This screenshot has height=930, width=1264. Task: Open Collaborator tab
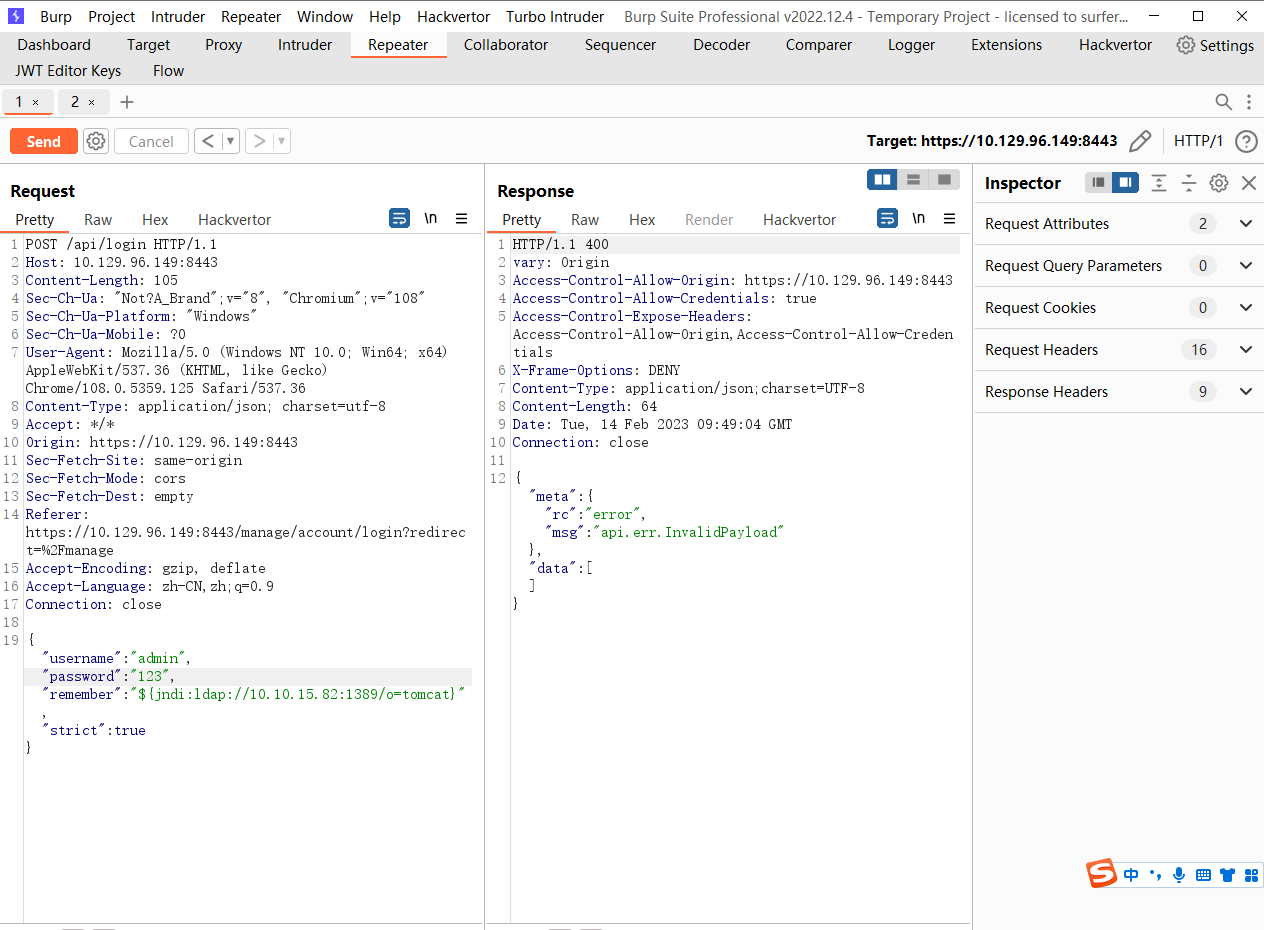pyautogui.click(x=506, y=45)
